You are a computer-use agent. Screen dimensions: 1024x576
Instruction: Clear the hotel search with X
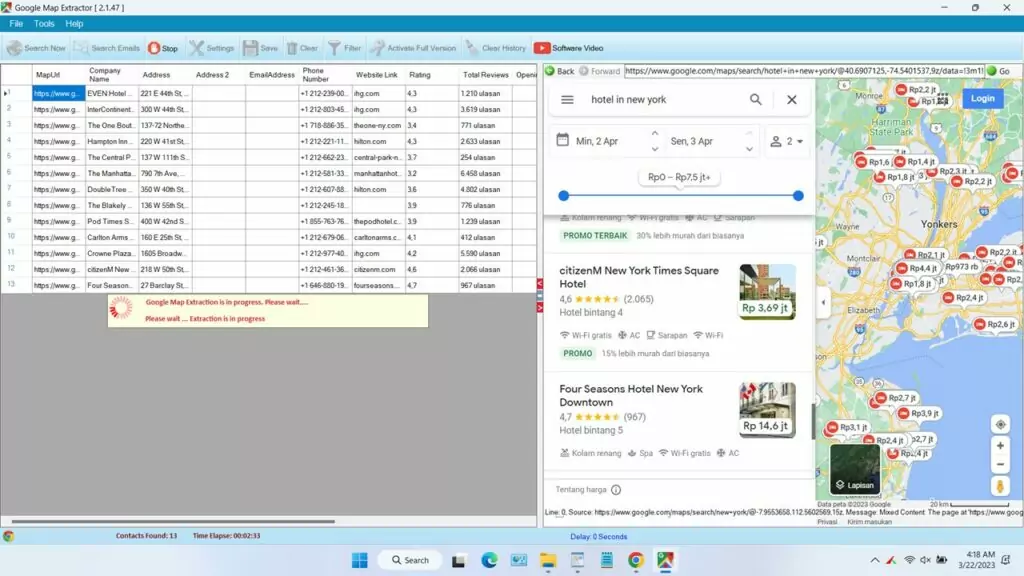tap(792, 100)
